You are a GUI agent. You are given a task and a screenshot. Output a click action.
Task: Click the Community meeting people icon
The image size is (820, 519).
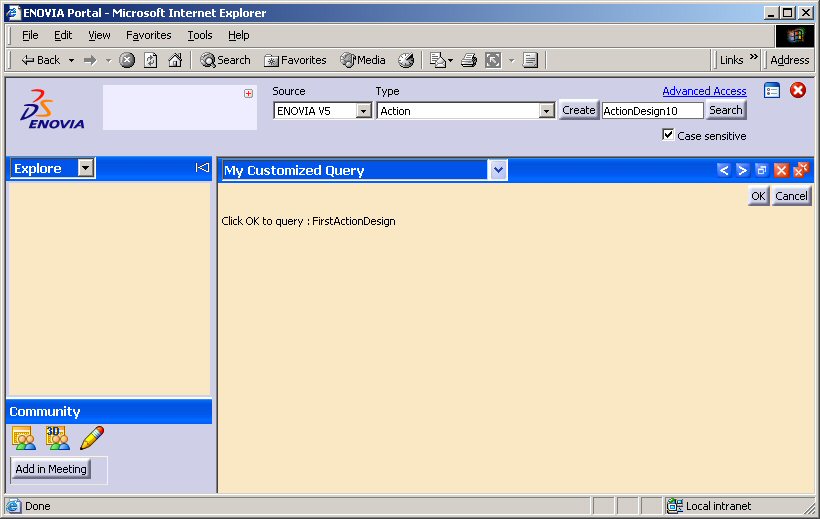coord(24,438)
